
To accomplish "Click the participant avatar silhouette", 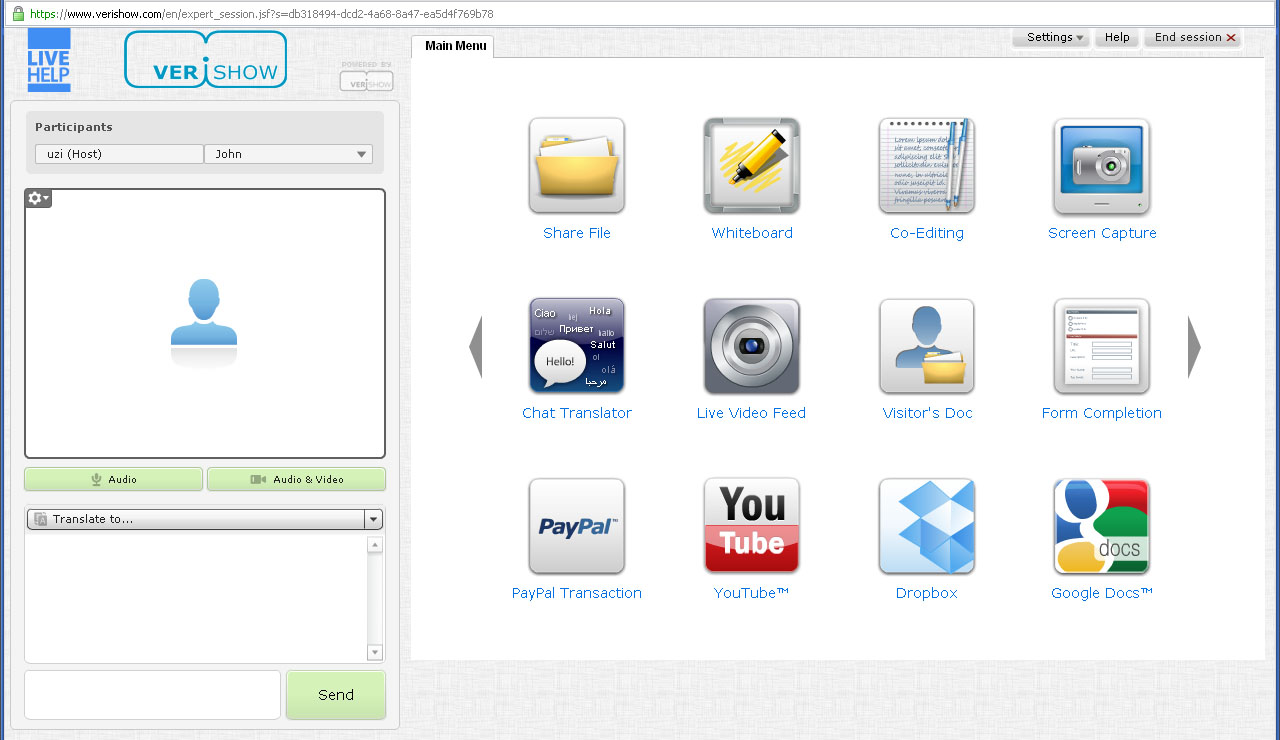I will (x=204, y=313).
